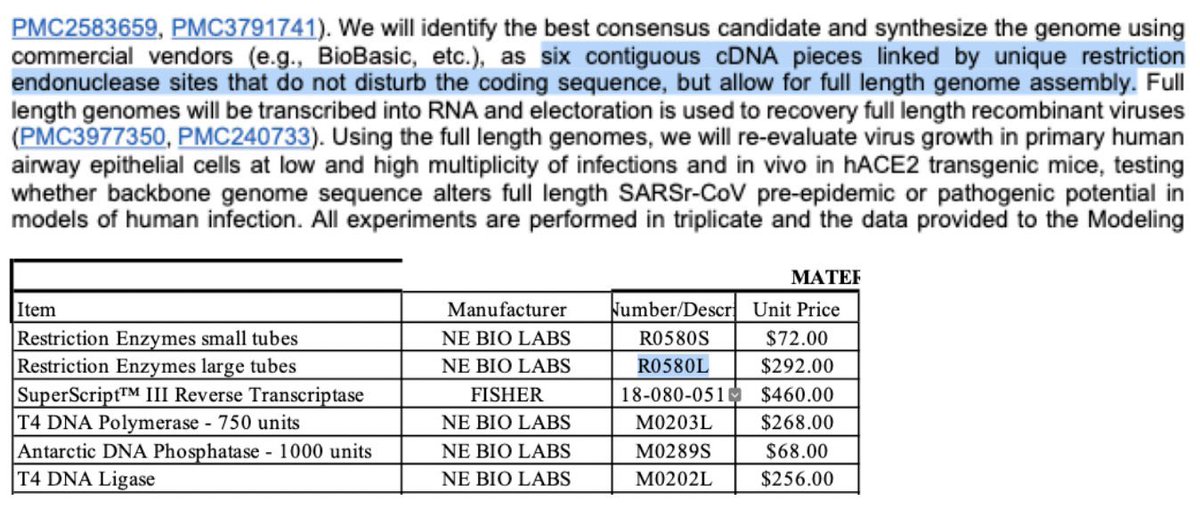Click the Unit Price column header

pos(796,310)
